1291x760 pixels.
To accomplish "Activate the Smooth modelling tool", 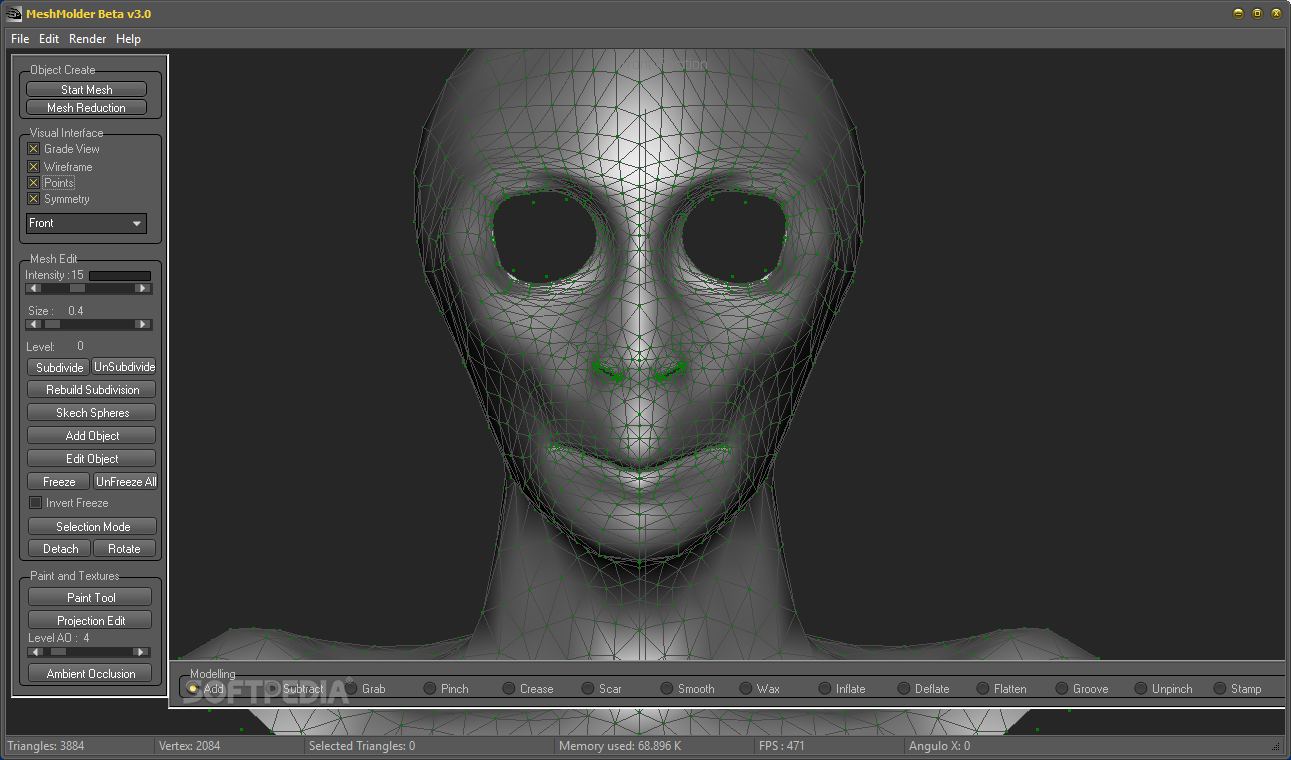I will [667, 688].
